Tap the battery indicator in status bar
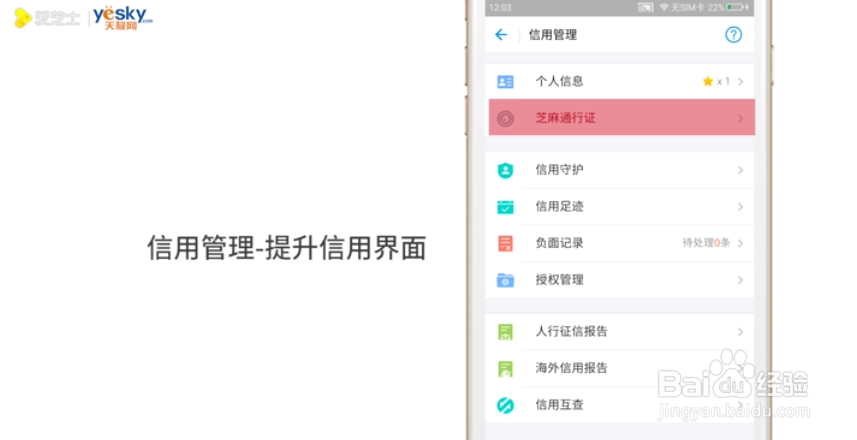The width and height of the screenshot is (857, 440). pyautogui.click(x=736, y=7)
